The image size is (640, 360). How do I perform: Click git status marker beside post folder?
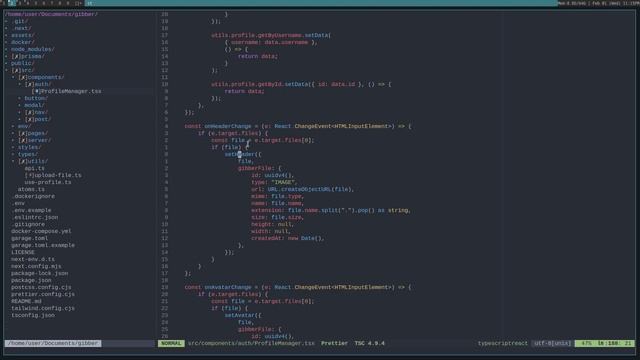coord(29,119)
